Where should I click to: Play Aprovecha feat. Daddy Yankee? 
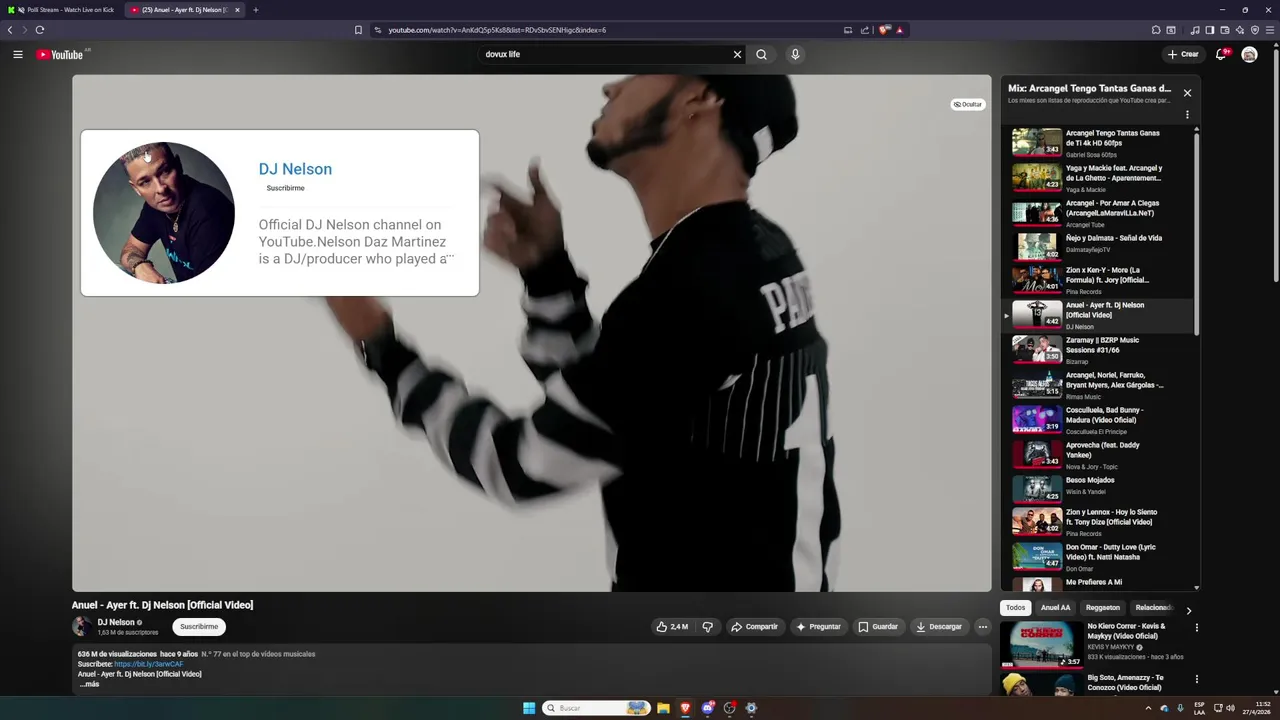point(1098,455)
